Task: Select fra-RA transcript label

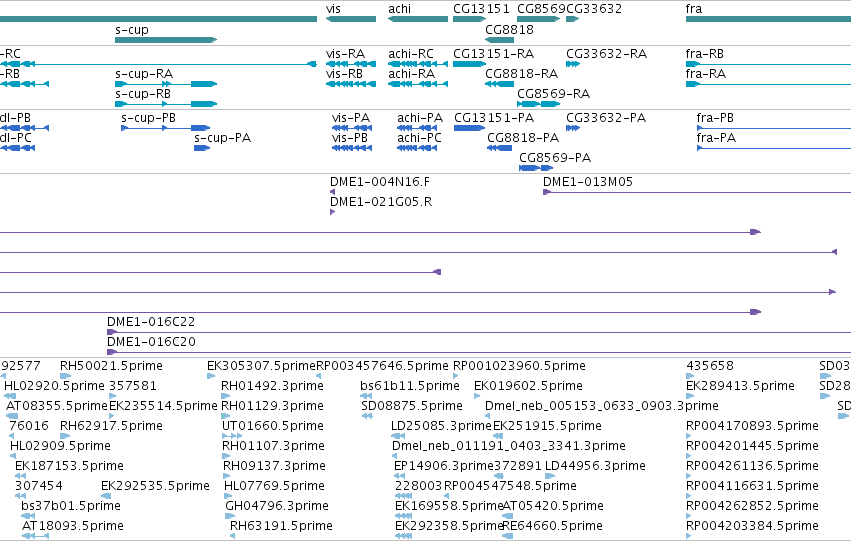Action: [x=706, y=74]
